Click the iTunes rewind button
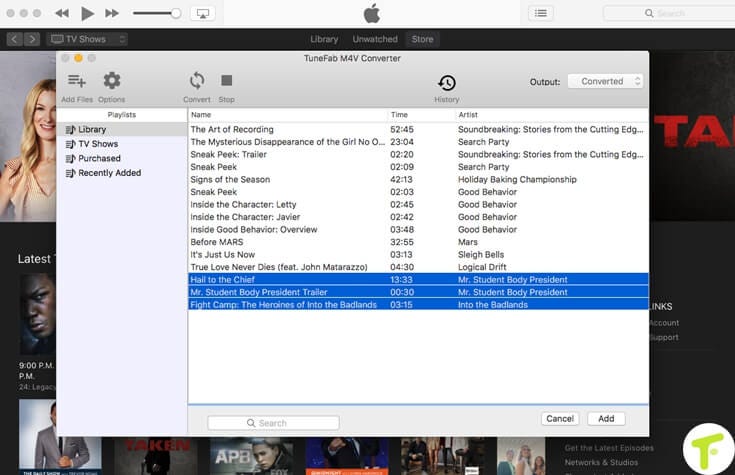Image resolution: width=735 pixels, height=475 pixels. click(x=62, y=13)
